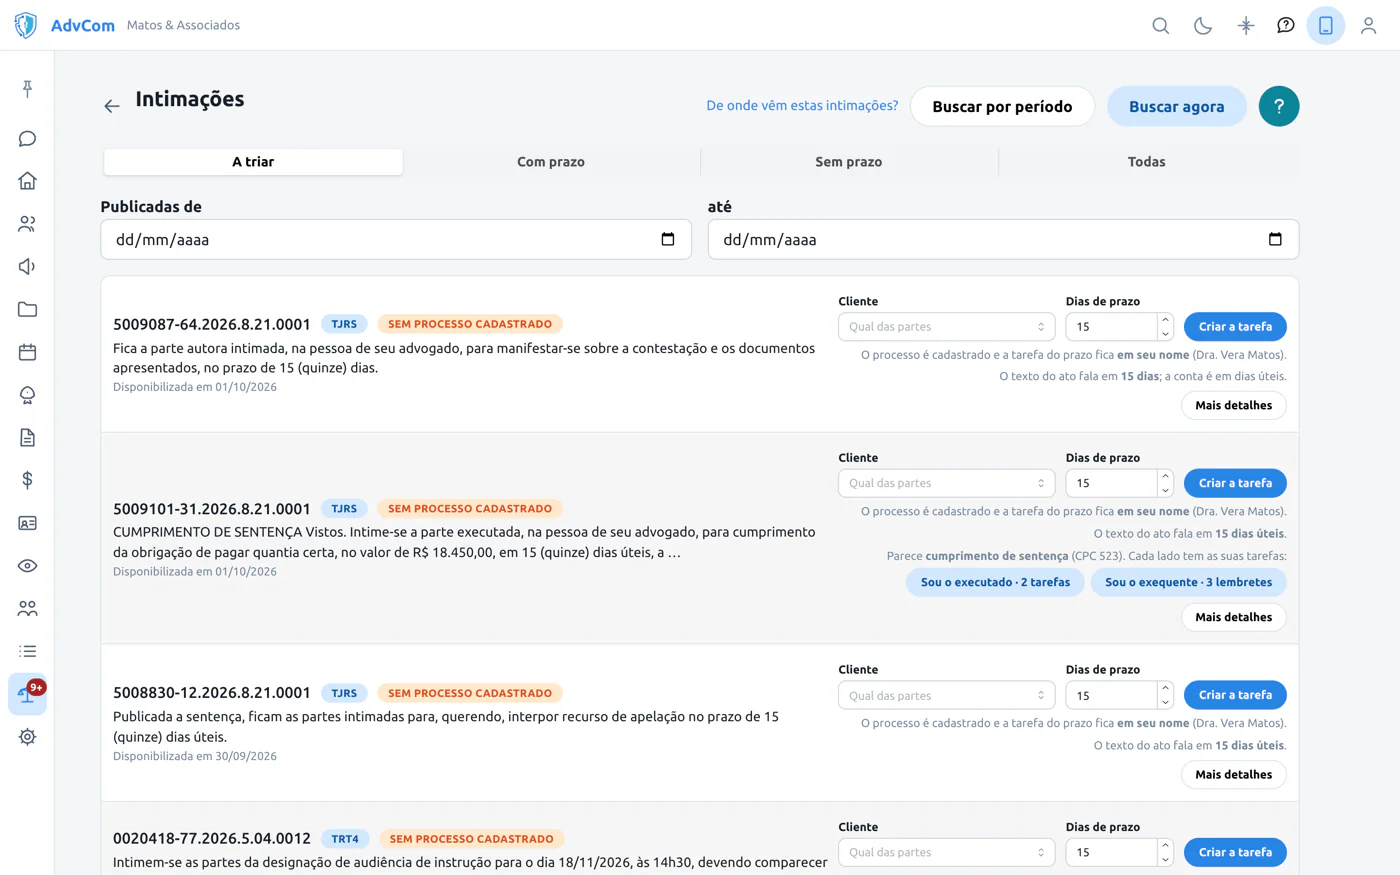
Task: Open the user profile icon
Action: (x=1368, y=26)
